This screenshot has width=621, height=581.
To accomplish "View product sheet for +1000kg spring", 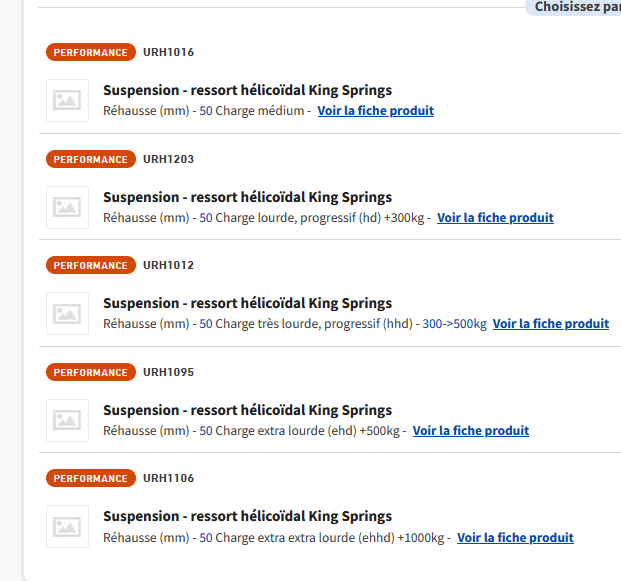I will tap(515, 538).
